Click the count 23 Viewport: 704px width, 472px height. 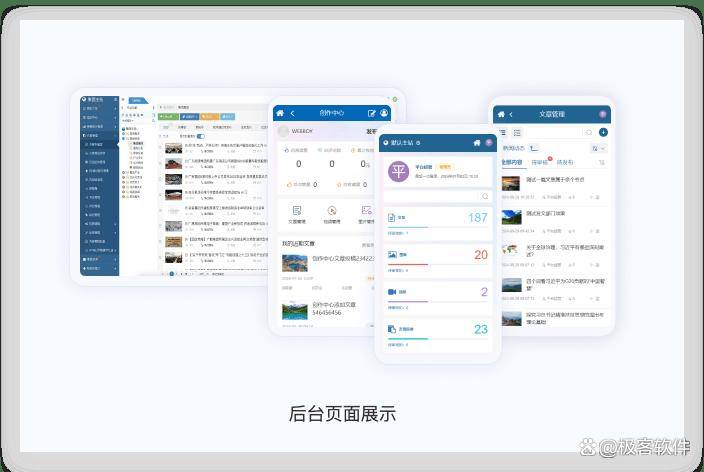coord(481,329)
